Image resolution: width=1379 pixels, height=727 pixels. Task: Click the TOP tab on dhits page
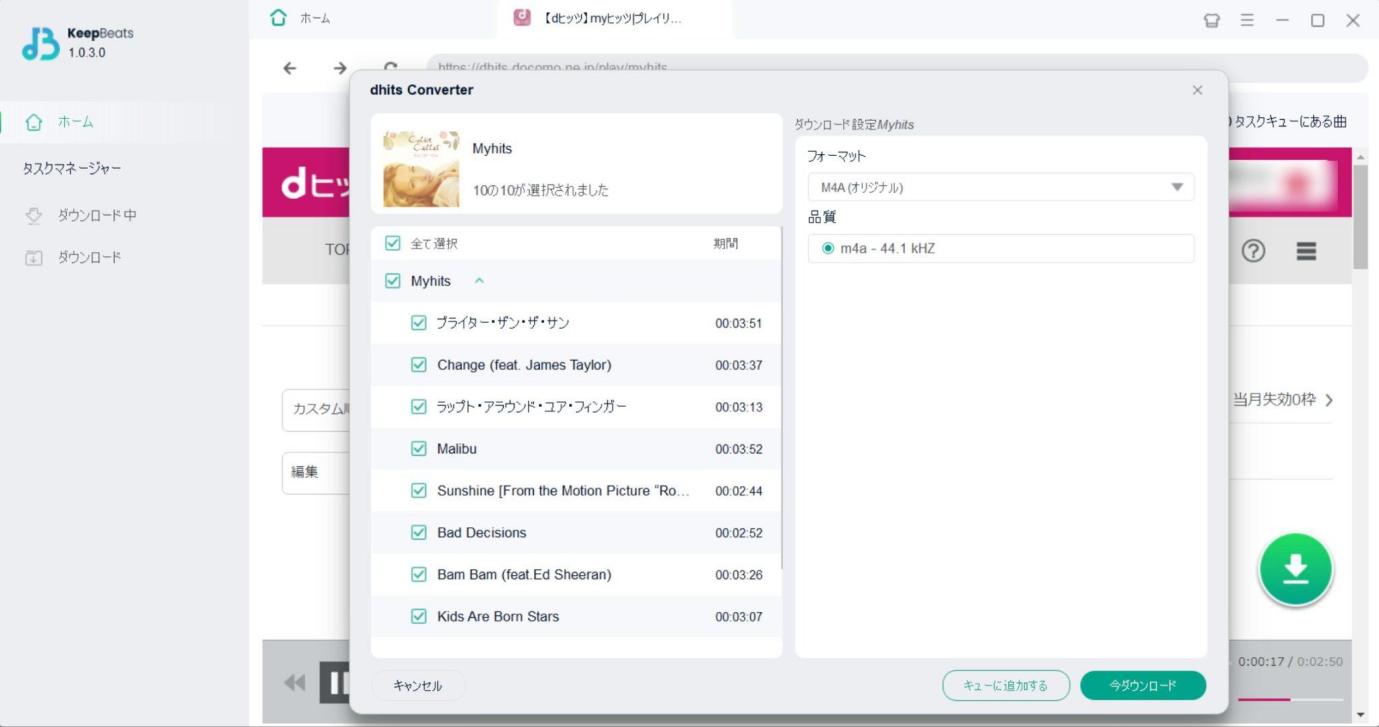point(337,250)
